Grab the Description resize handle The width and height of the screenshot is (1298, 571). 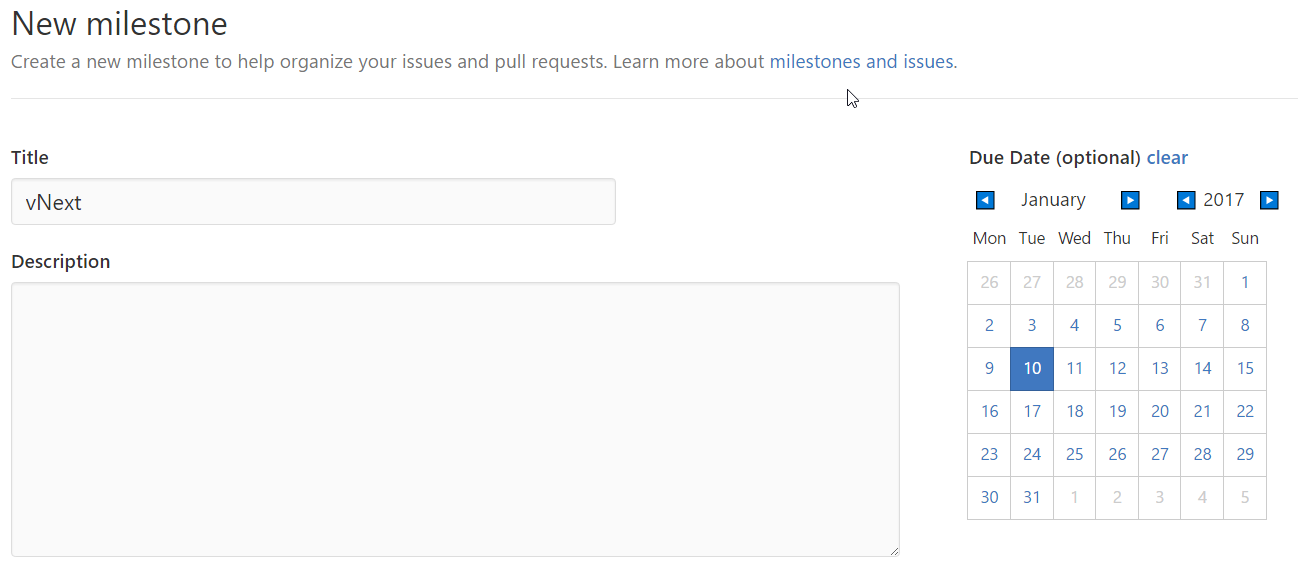(894, 551)
